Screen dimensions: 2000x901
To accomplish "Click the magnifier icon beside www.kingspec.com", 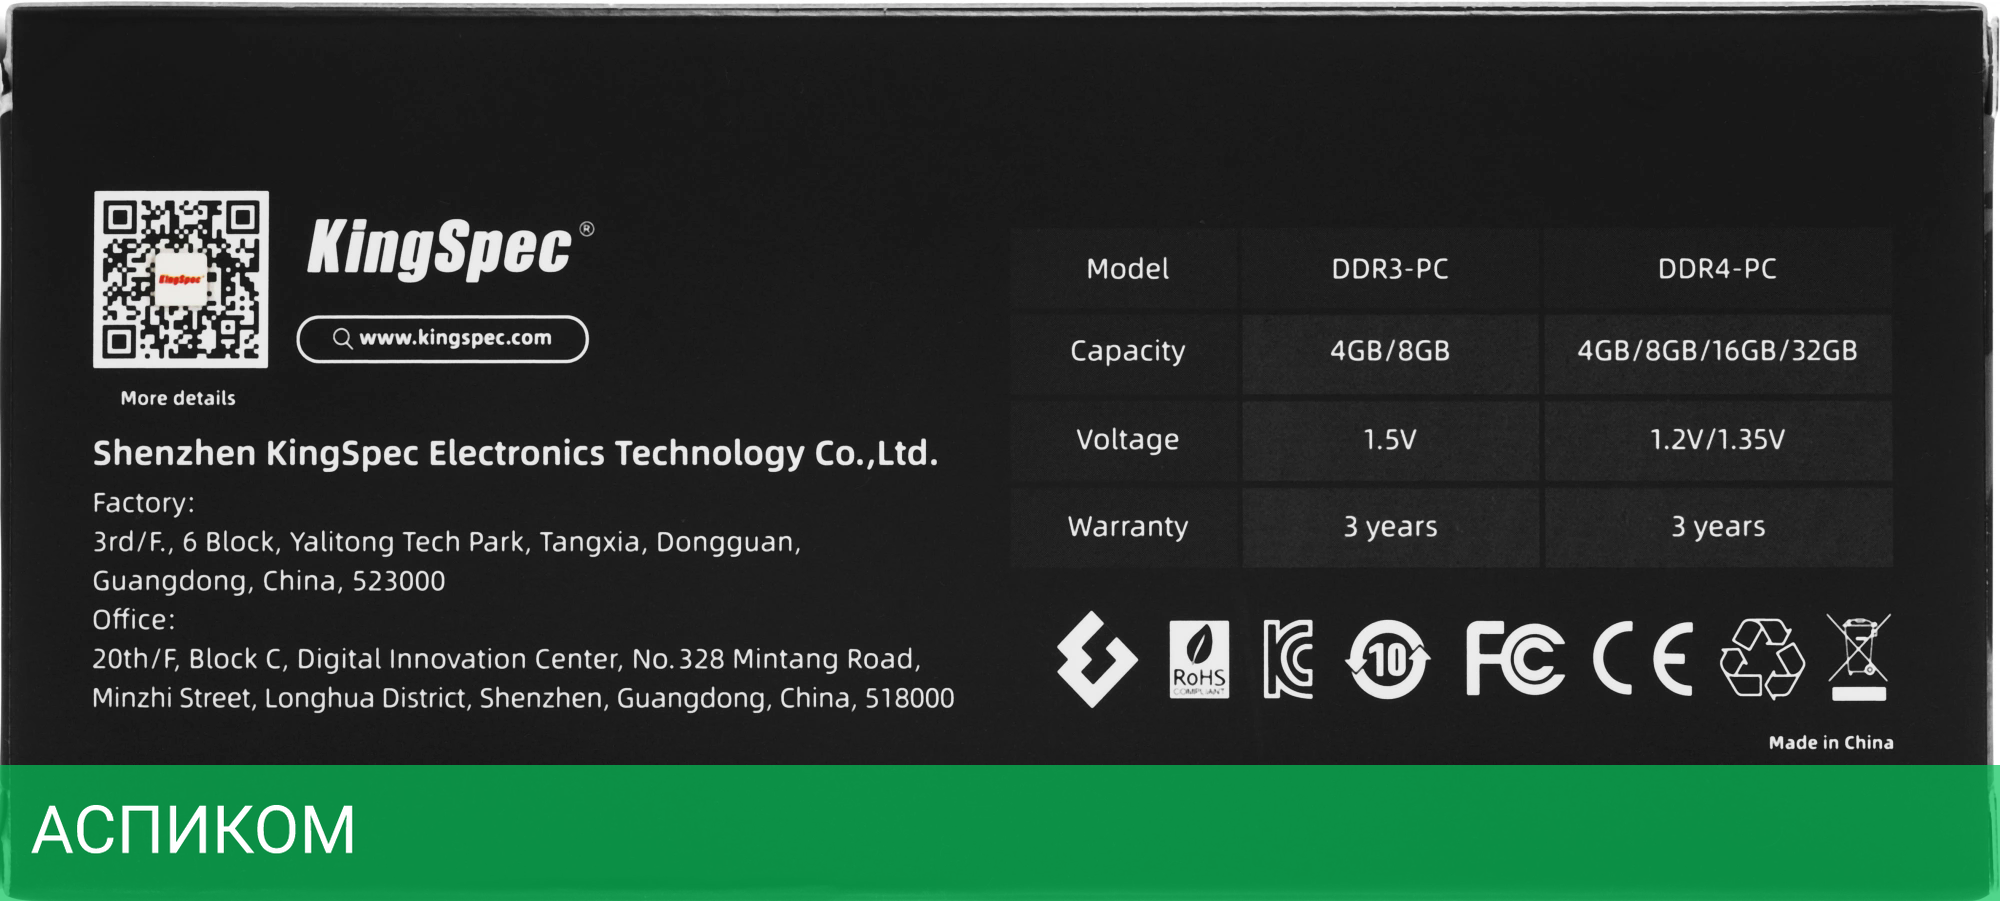I will click(342, 339).
